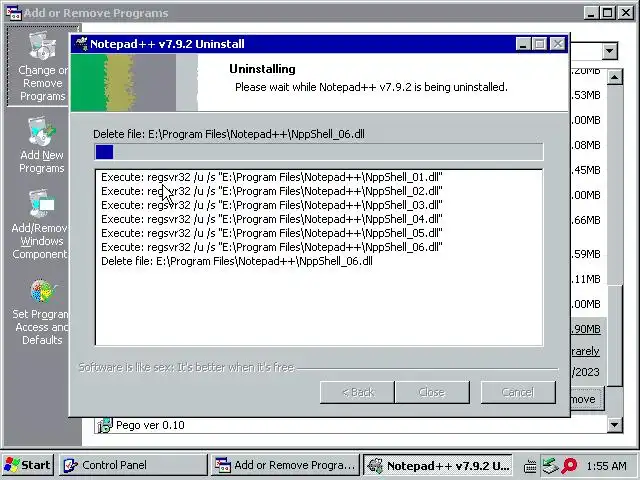Close the Notepad++ Uninstall window
The height and width of the screenshot is (480, 640).
(558, 44)
